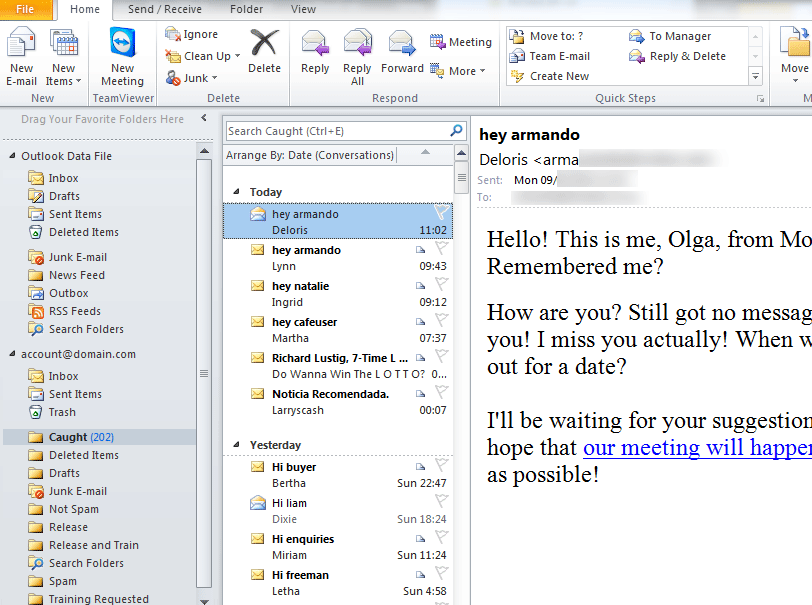Flag the message from Lynn
The image size is (812, 605).
point(441,248)
